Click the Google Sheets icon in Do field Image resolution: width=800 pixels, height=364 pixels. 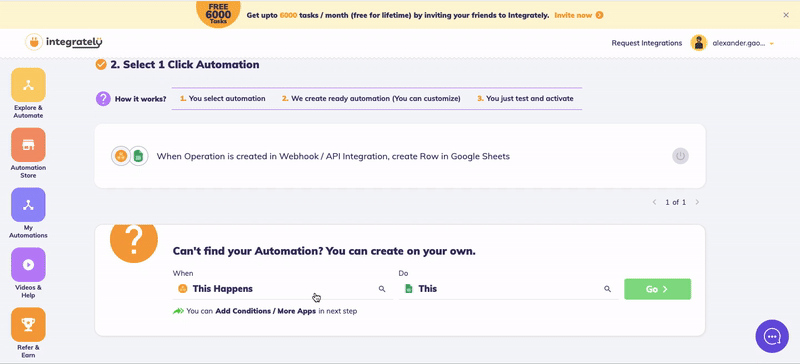point(408,289)
